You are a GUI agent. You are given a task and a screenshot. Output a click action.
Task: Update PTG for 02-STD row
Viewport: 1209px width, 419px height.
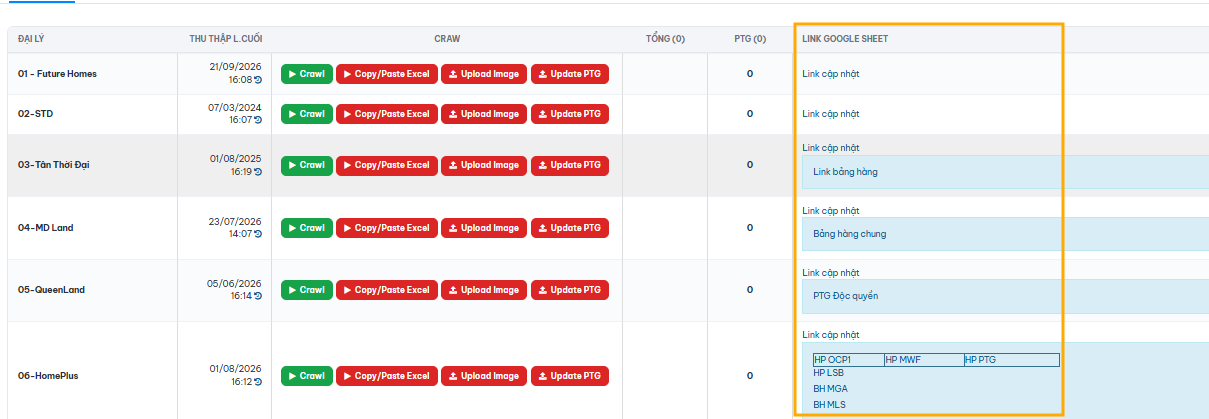(x=570, y=114)
